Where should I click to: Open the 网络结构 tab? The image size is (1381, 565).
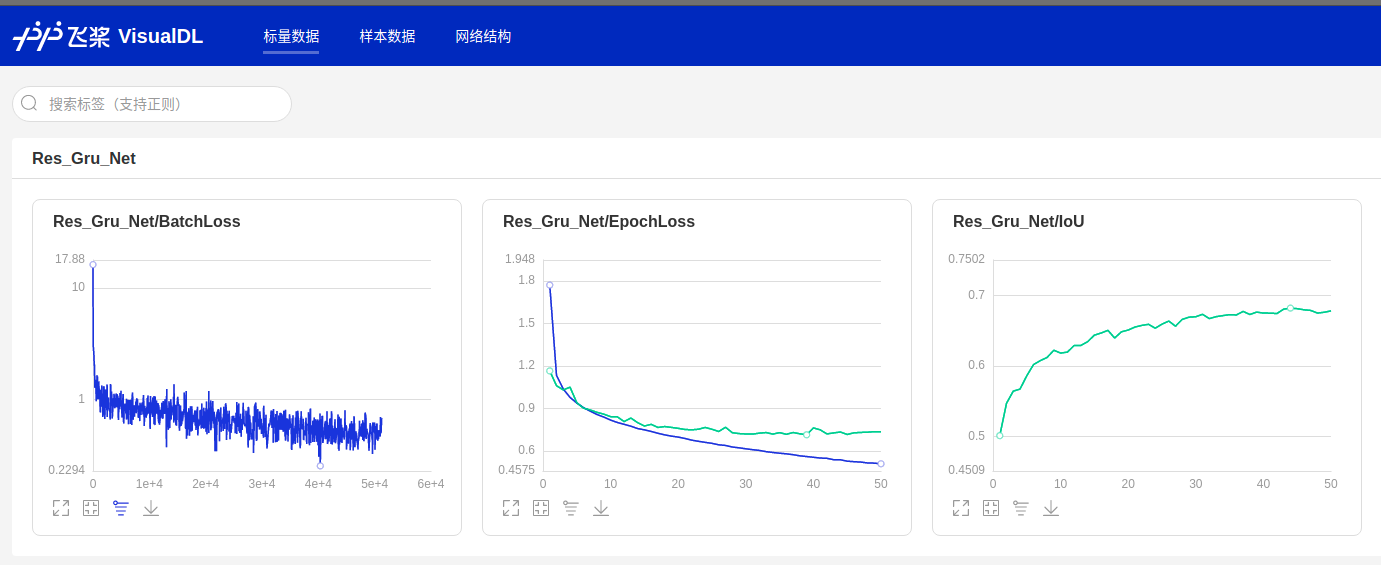pos(483,37)
